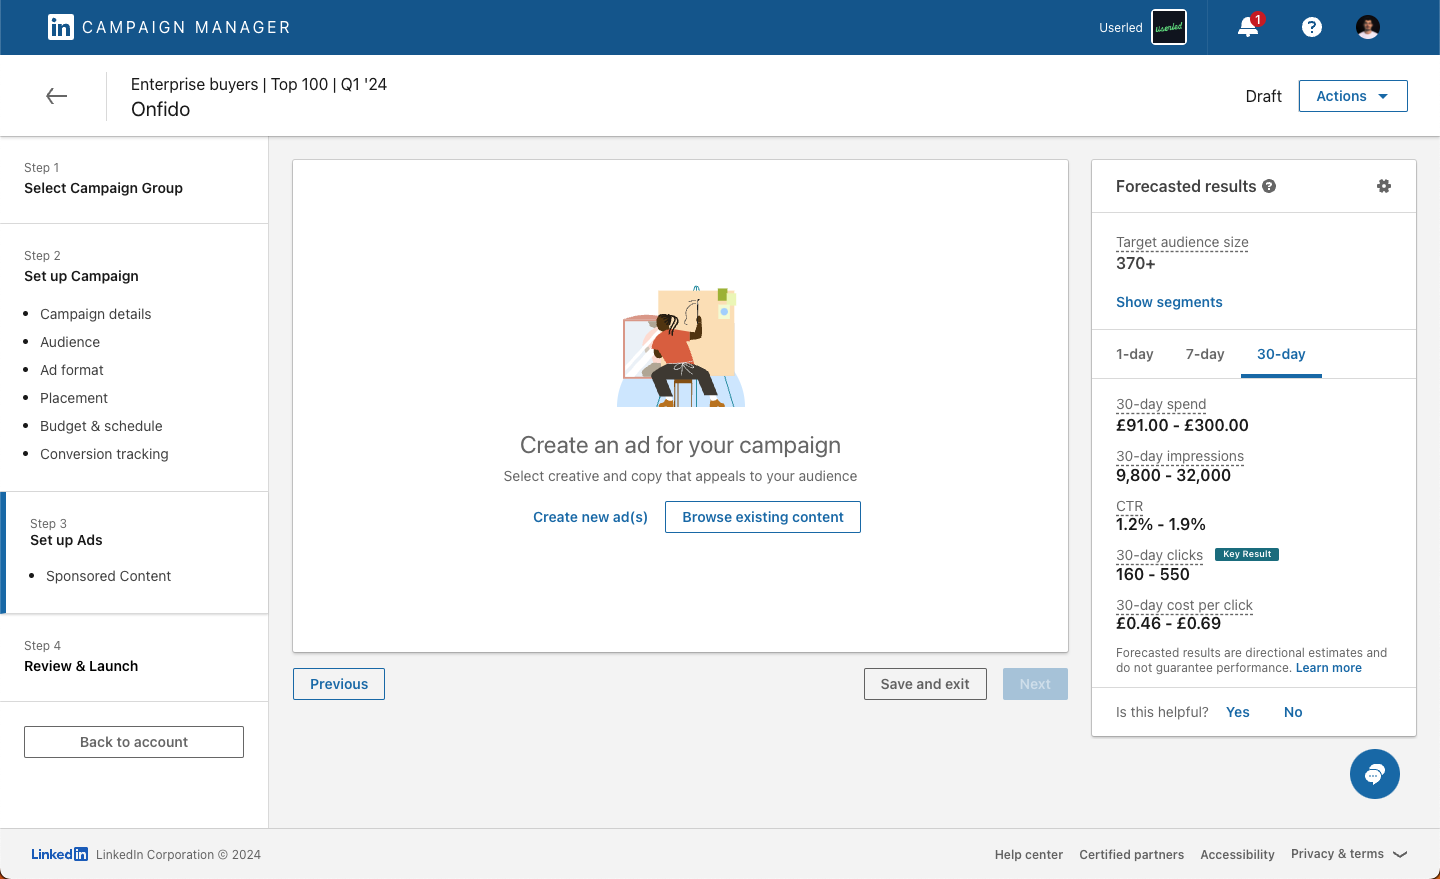Image resolution: width=1440 pixels, height=879 pixels.
Task: Click the Draft status label
Action: [1264, 96]
